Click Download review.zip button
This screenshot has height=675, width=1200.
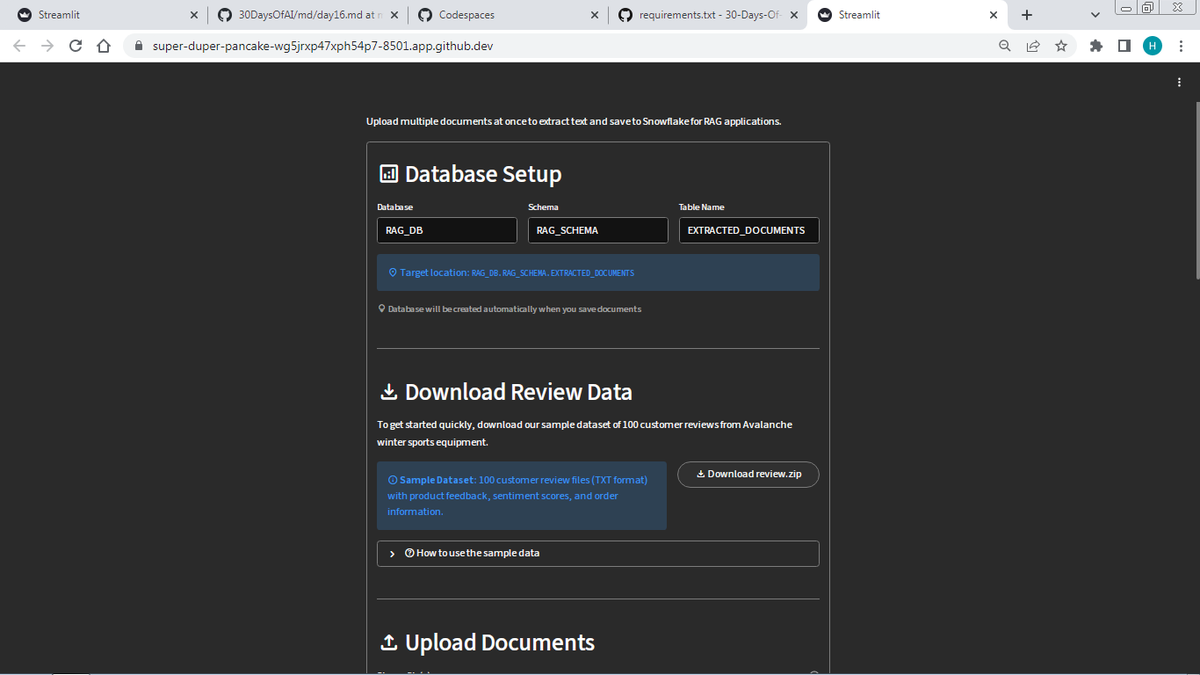(748, 474)
